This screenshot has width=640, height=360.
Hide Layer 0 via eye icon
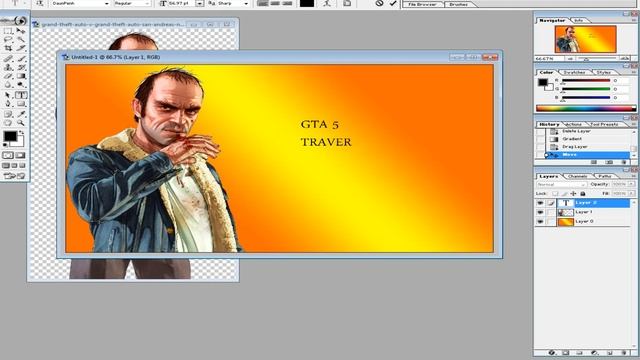pyautogui.click(x=540, y=222)
